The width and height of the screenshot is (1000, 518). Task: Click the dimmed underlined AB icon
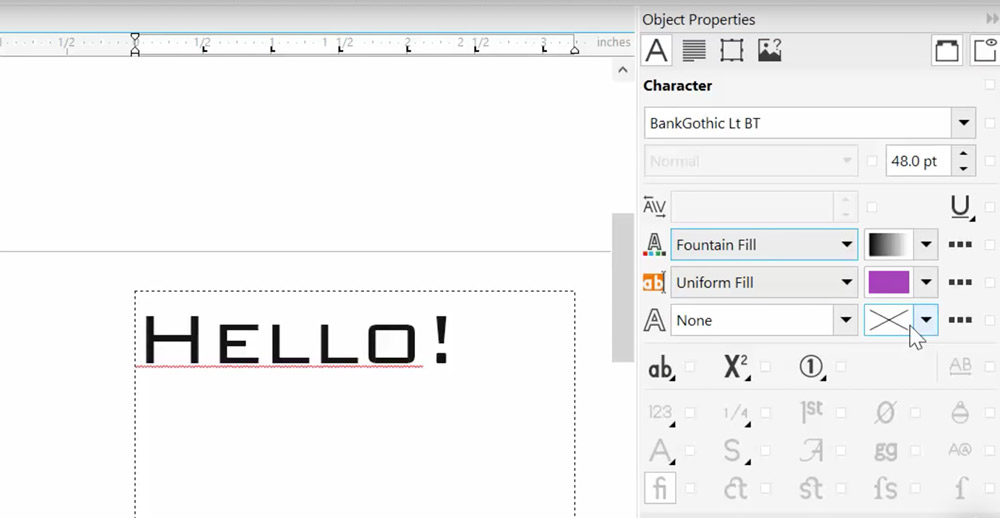coord(960,366)
